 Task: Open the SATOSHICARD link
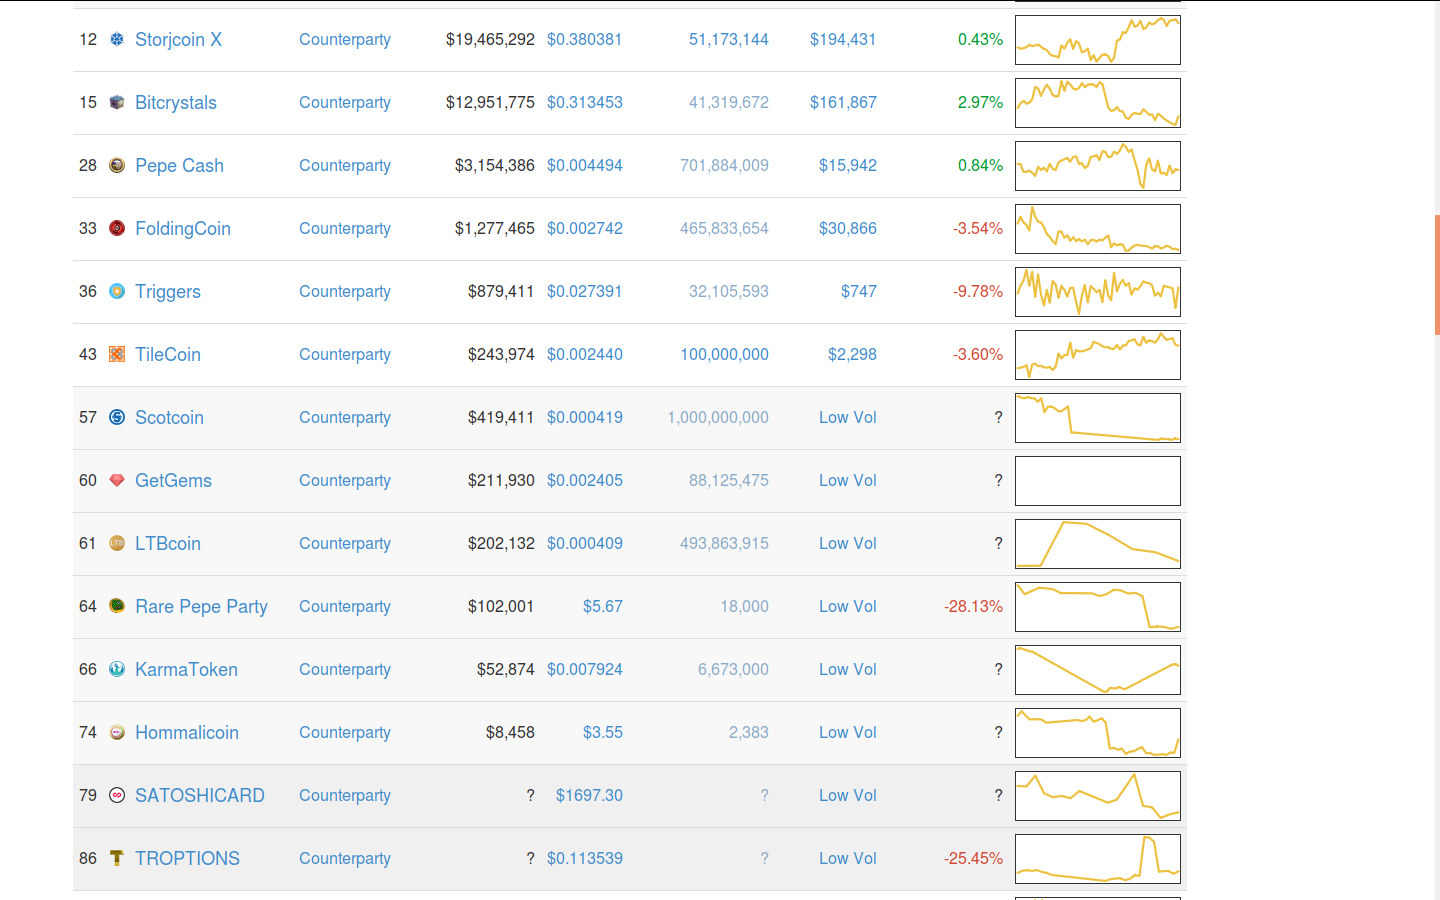click(x=200, y=795)
